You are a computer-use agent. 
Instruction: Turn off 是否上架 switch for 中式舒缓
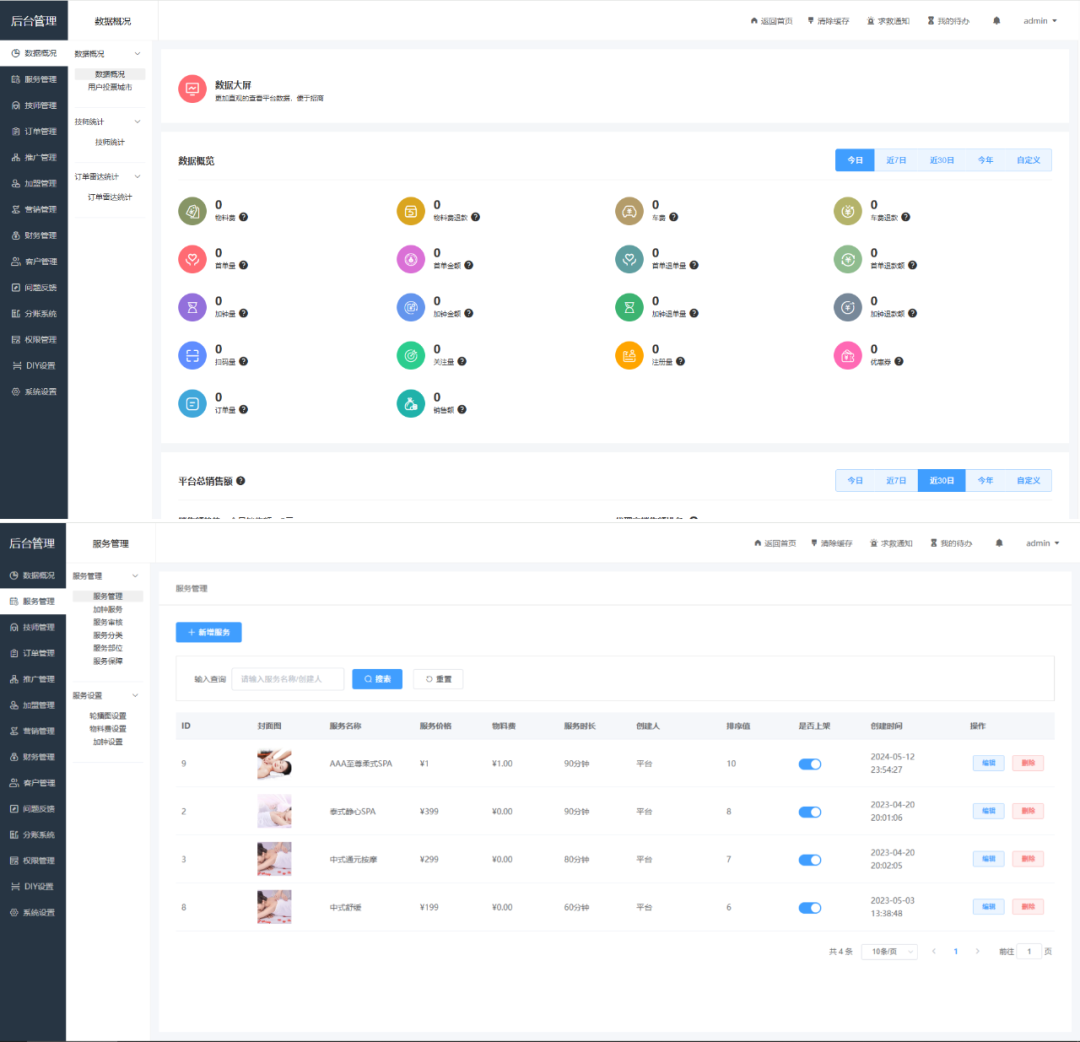point(809,908)
